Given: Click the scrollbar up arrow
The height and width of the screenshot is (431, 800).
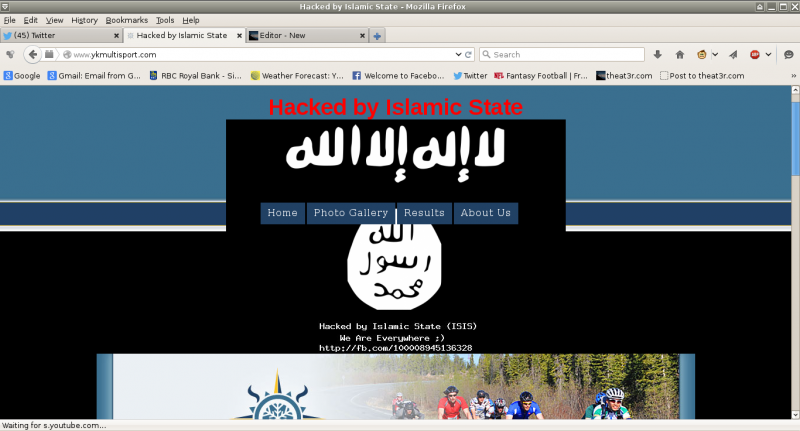Looking at the screenshot, I should 795,90.
